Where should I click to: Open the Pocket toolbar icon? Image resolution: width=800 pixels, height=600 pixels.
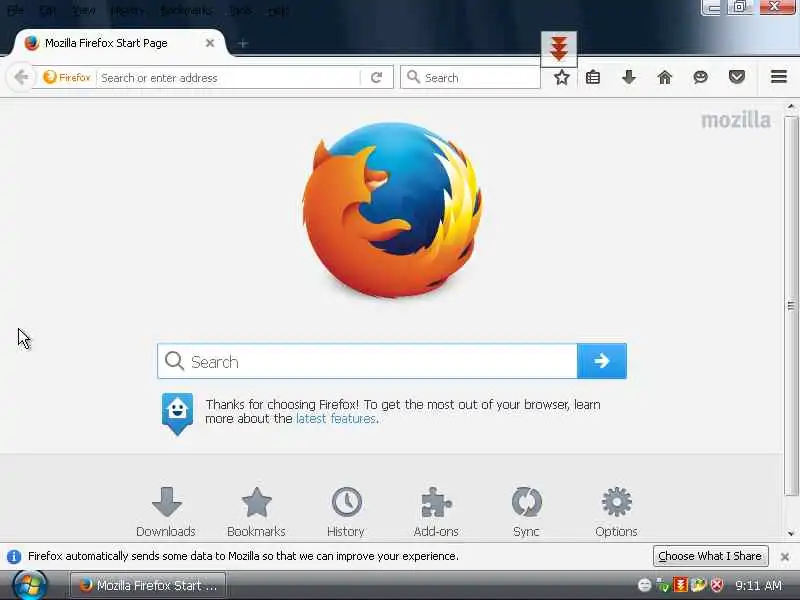pos(737,78)
